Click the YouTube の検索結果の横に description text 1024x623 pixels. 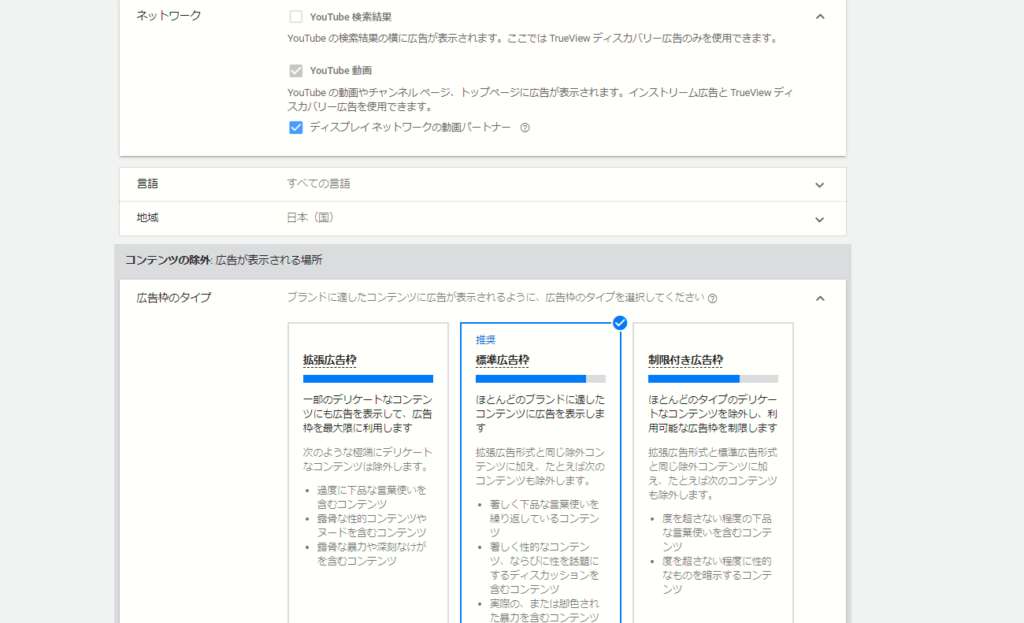(x=533, y=39)
